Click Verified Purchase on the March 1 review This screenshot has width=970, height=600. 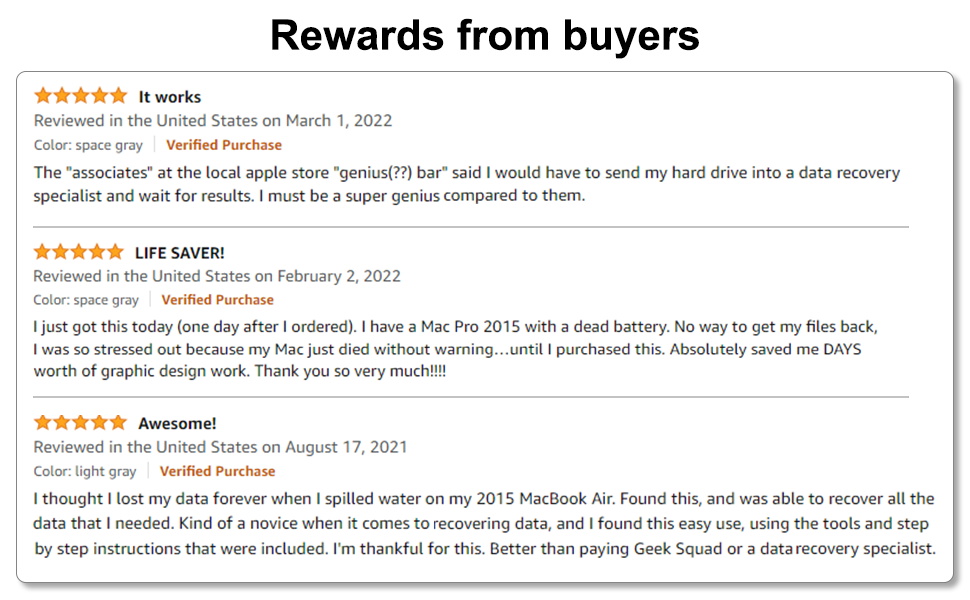[224, 145]
